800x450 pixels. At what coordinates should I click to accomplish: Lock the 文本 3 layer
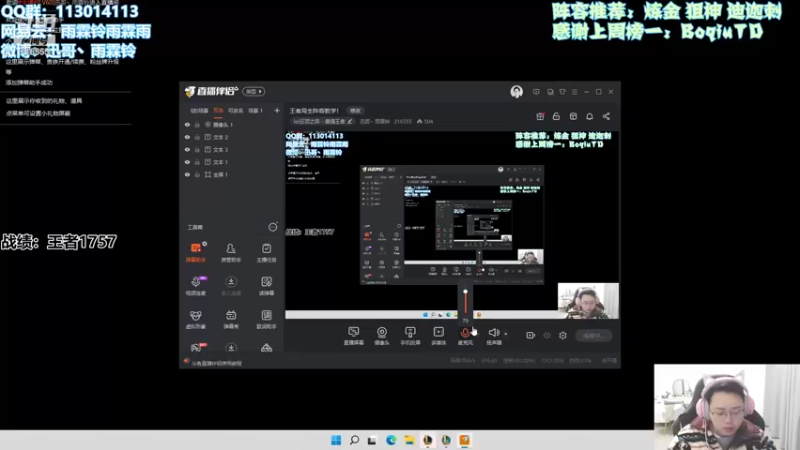tap(197, 149)
